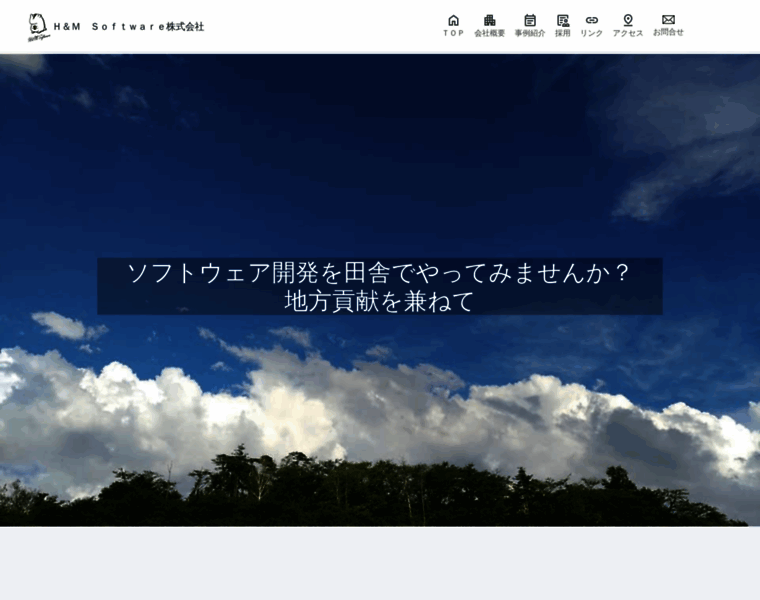Open the 採用 recruitment icon
Screen dimensions: 760x600
point(563,20)
